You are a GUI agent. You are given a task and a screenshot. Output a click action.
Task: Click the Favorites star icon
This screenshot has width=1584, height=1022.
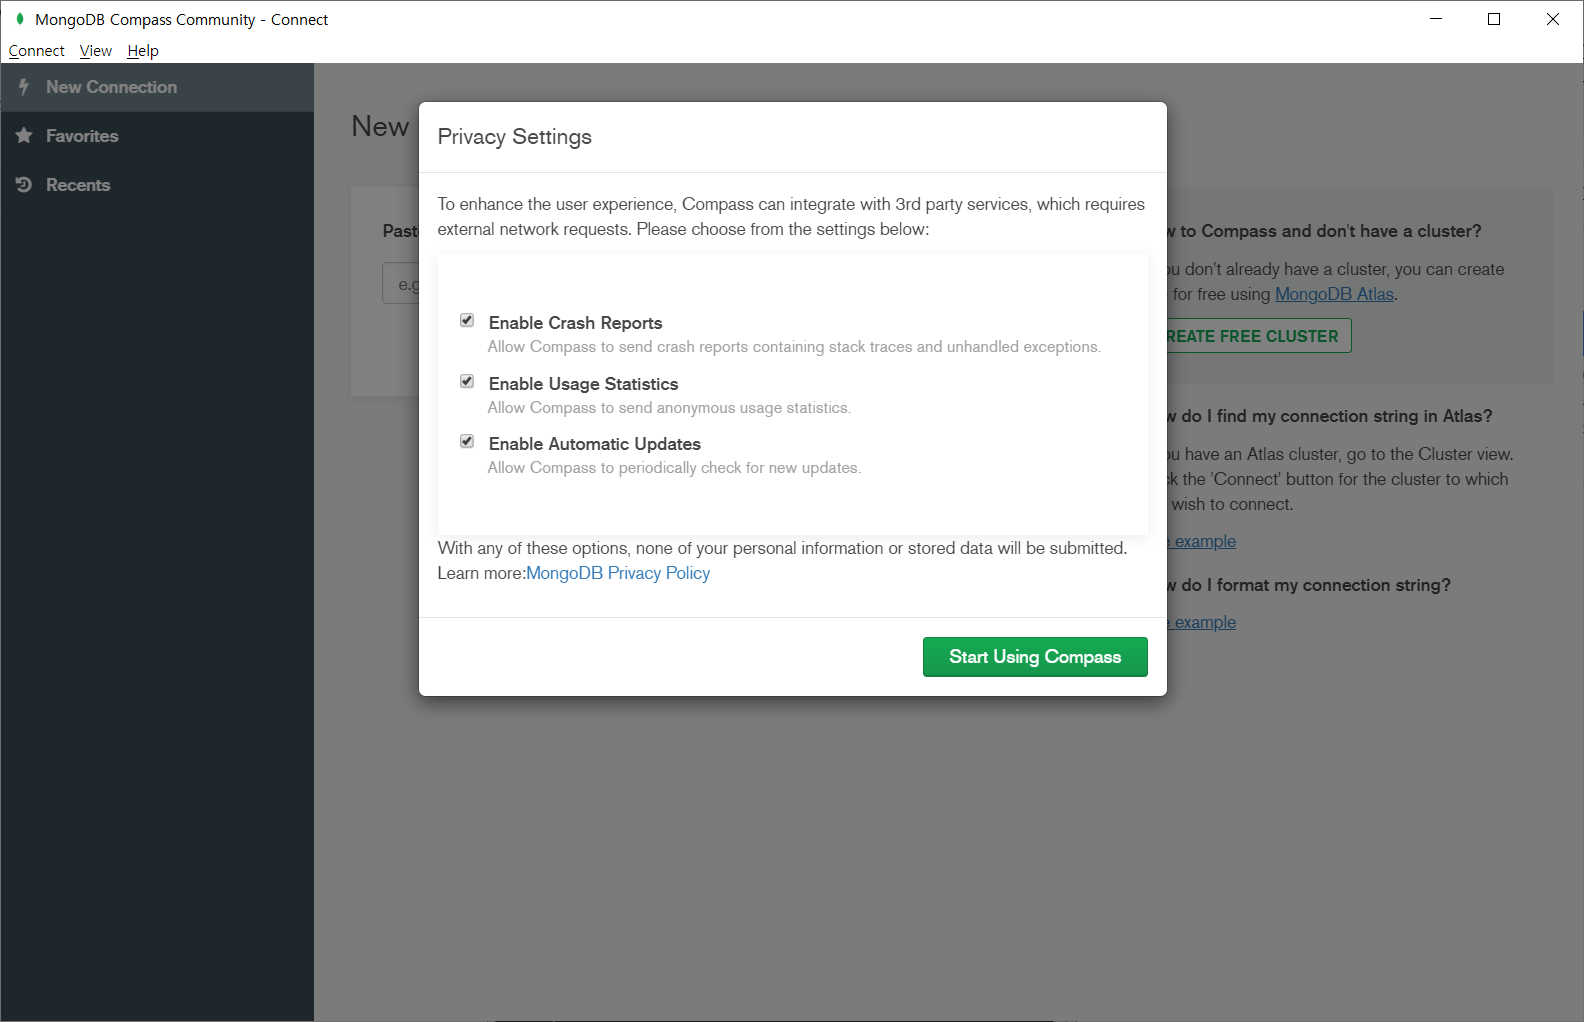pos(24,135)
